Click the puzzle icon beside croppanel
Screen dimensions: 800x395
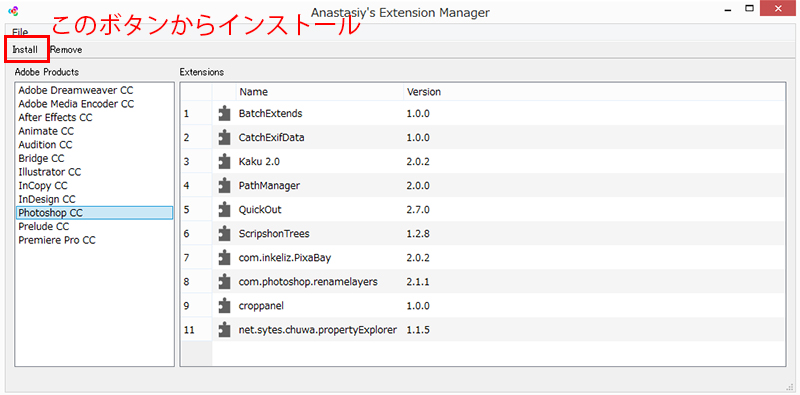coord(224,306)
